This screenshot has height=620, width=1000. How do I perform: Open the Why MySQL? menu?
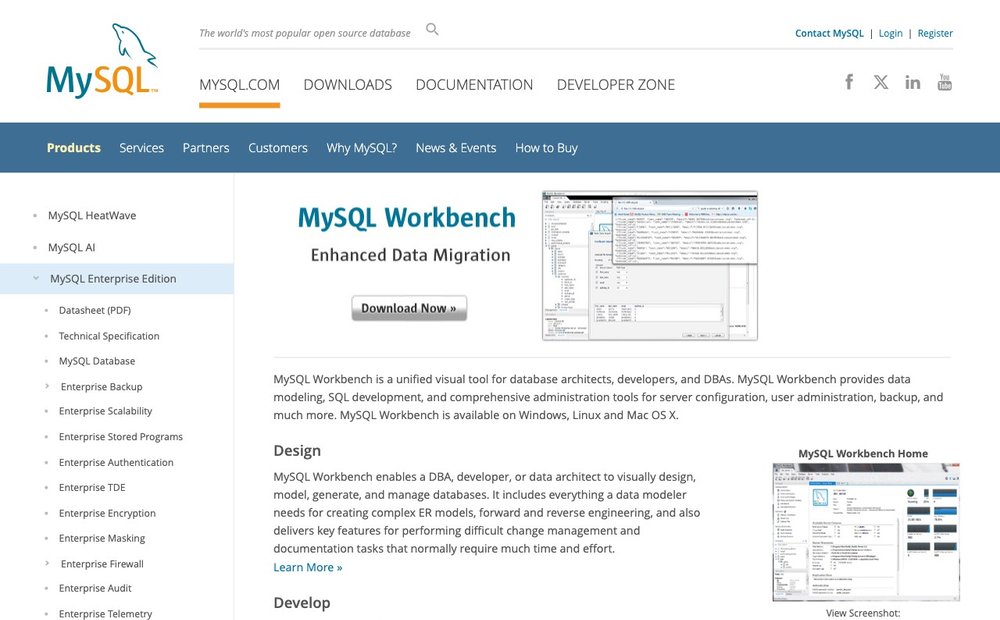pos(362,147)
